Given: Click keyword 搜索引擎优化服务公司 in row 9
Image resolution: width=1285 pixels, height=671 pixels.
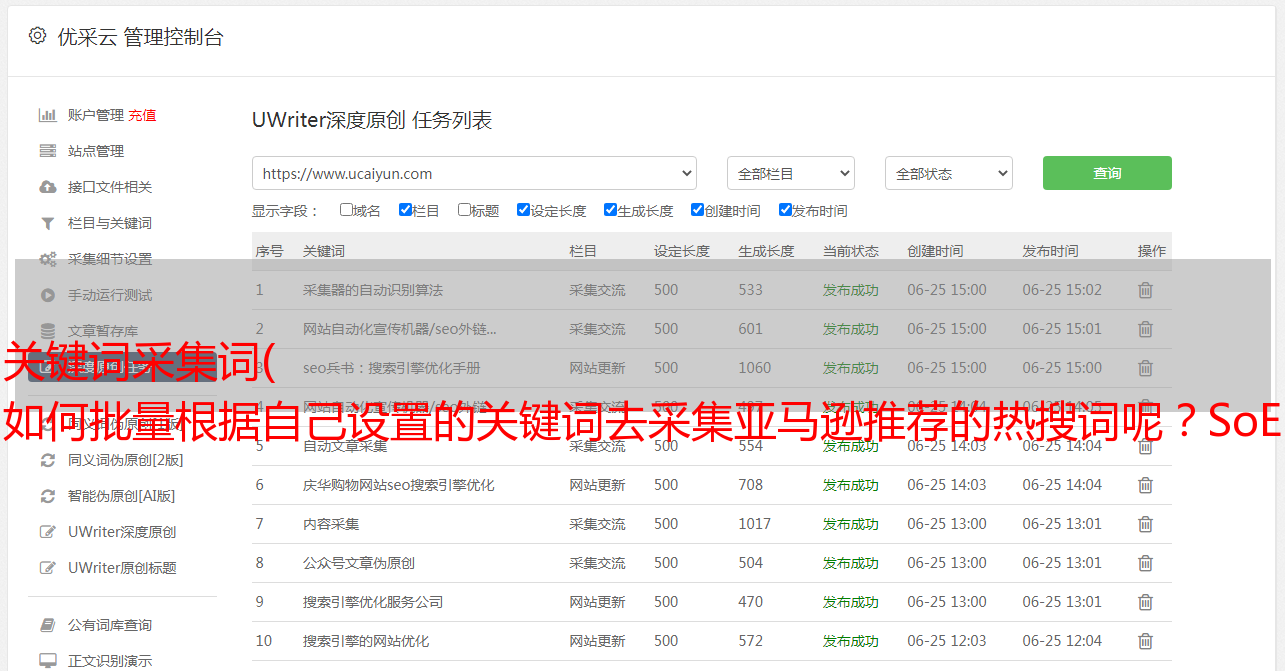Looking at the screenshot, I should pos(372,602).
